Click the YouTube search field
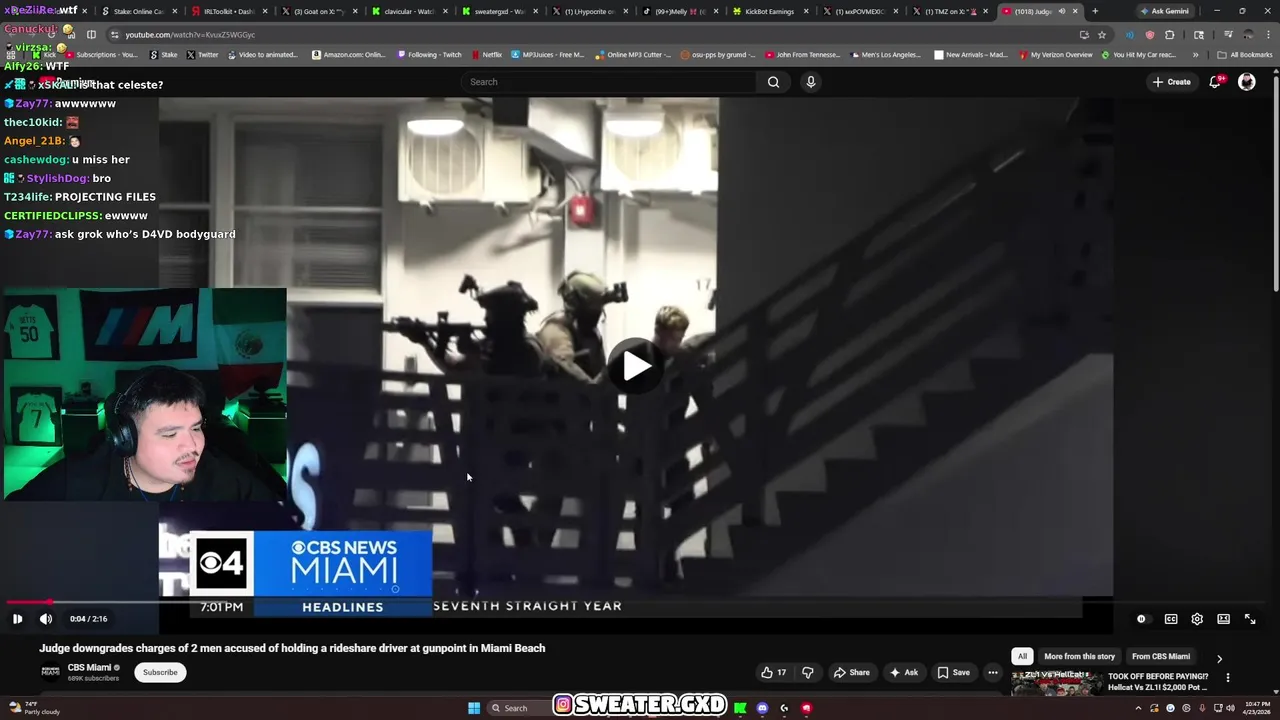The height and width of the screenshot is (720, 1280). 608,82
